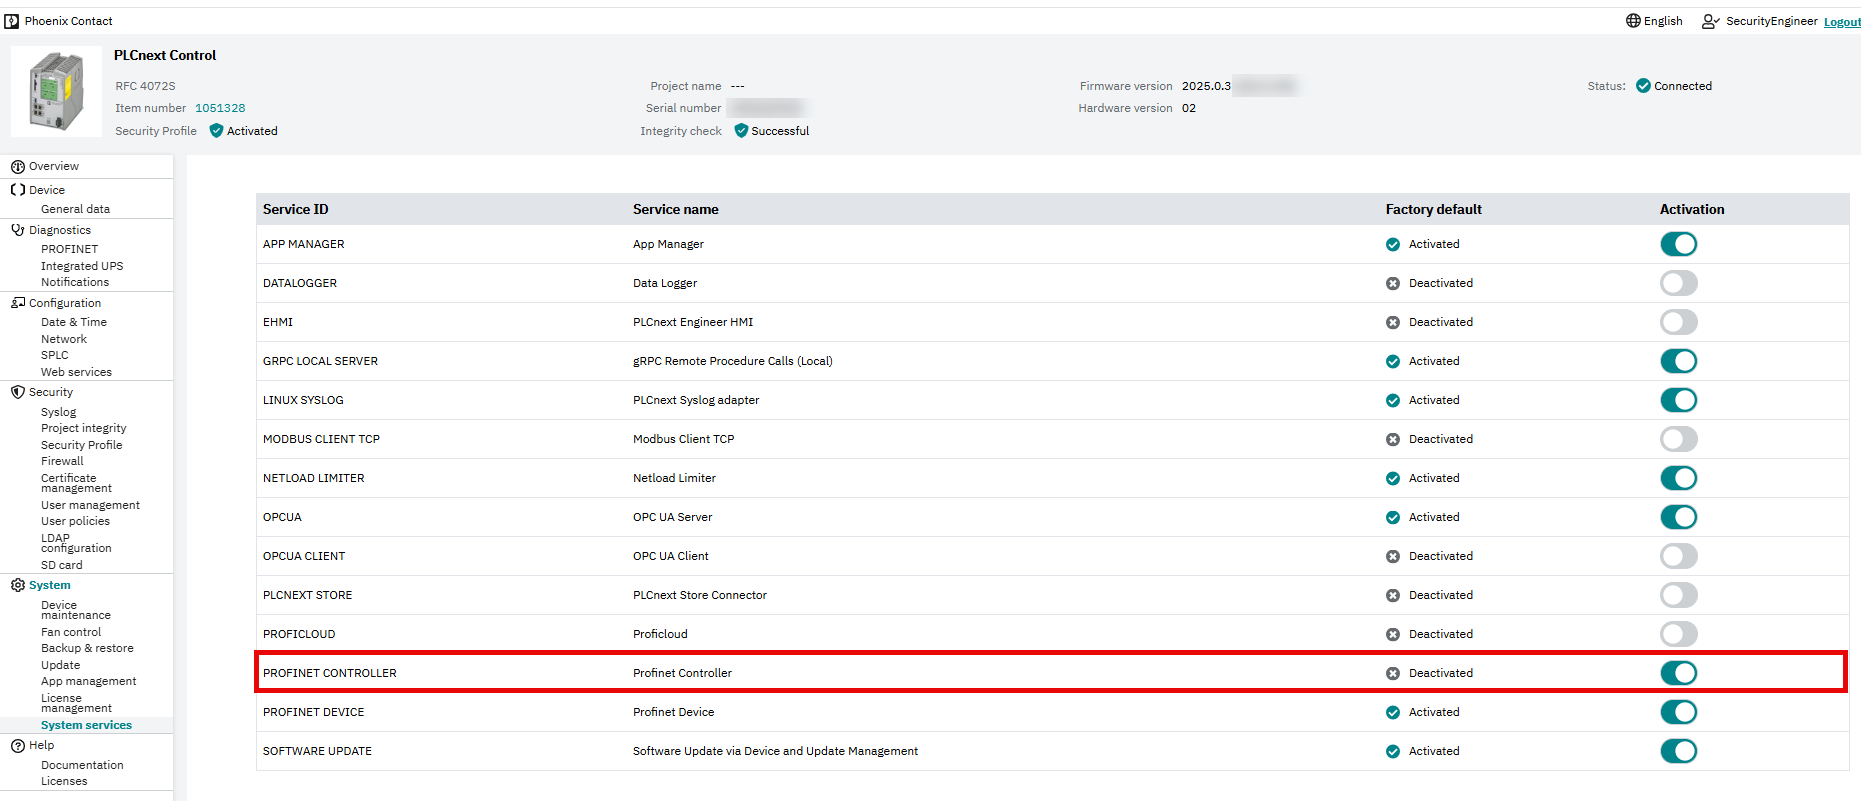Open Date & Time configuration
The width and height of the screenshot is (1861, 801).
[x=74, y=322]
